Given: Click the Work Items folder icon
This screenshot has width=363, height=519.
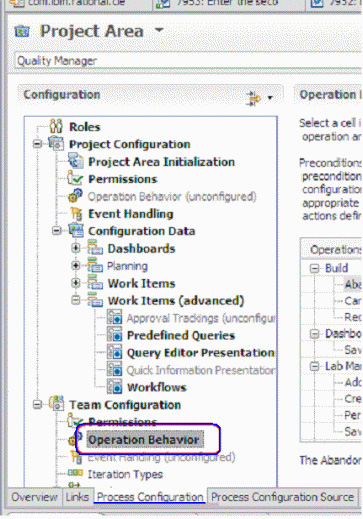Looking at the screenshot, I should 95,283.
